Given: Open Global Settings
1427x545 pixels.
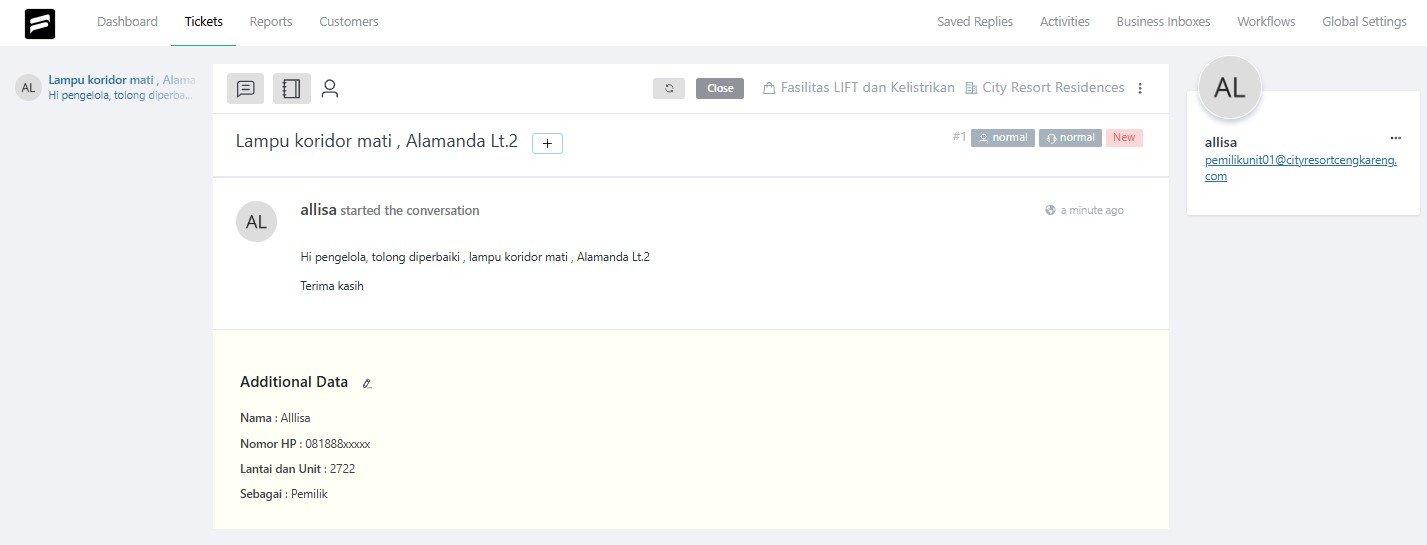Looking at the screenshot, I should pos(1364,22).
